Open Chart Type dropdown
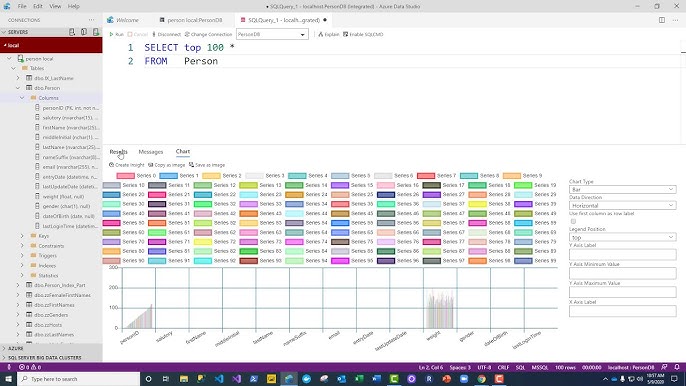The width and height of the screenshot is (686, 386). click(623, 189)
